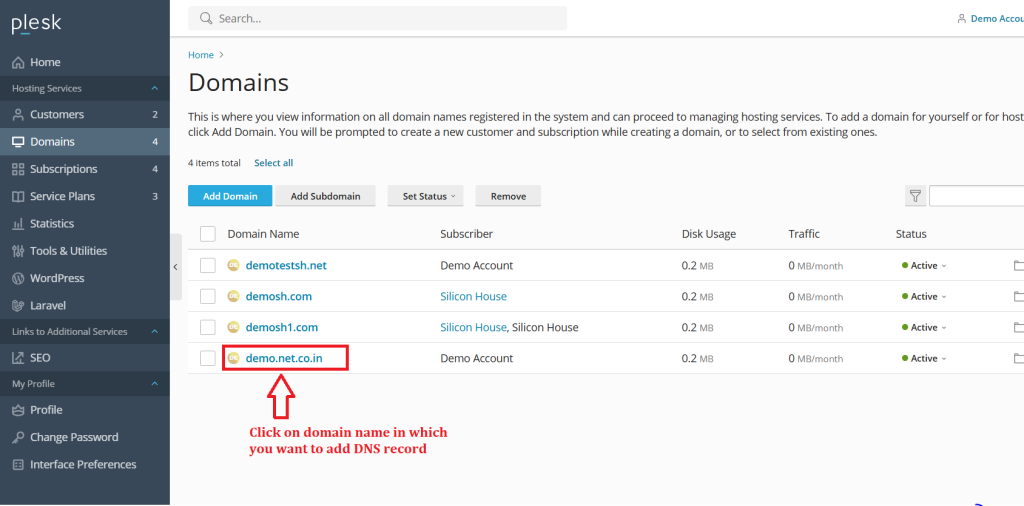This screenshot has width=1024, height=506.
Task: Click the Profile icon in sidebar
Action: 18,410
